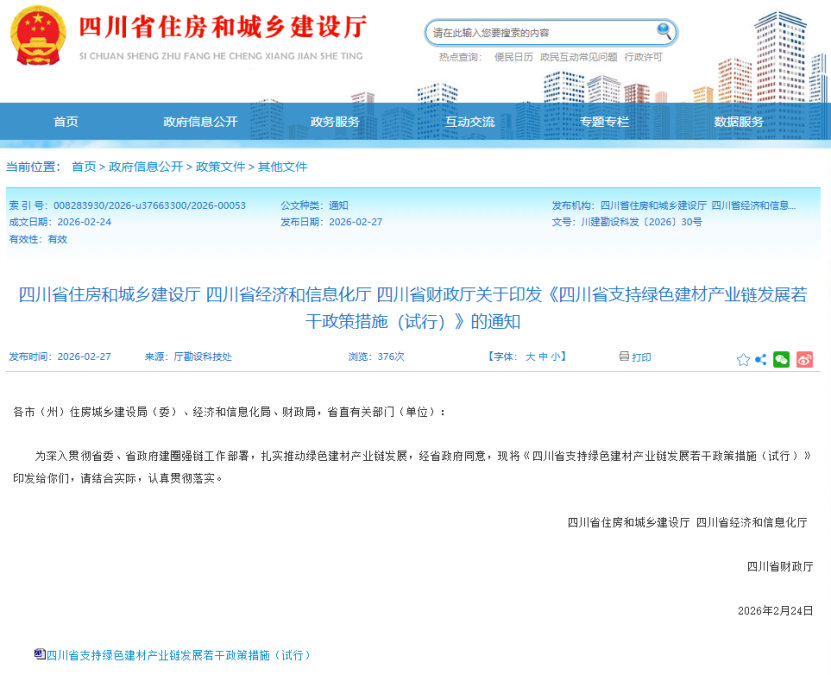Click the favorite star icon
Screen dimensions: 831x675
click(x=743, y=359)
